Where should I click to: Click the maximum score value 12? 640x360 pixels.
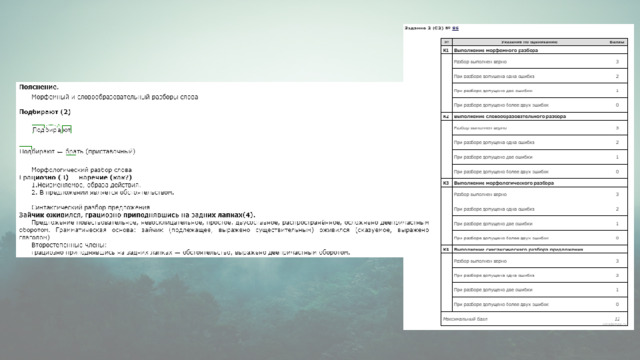(617, 319)
